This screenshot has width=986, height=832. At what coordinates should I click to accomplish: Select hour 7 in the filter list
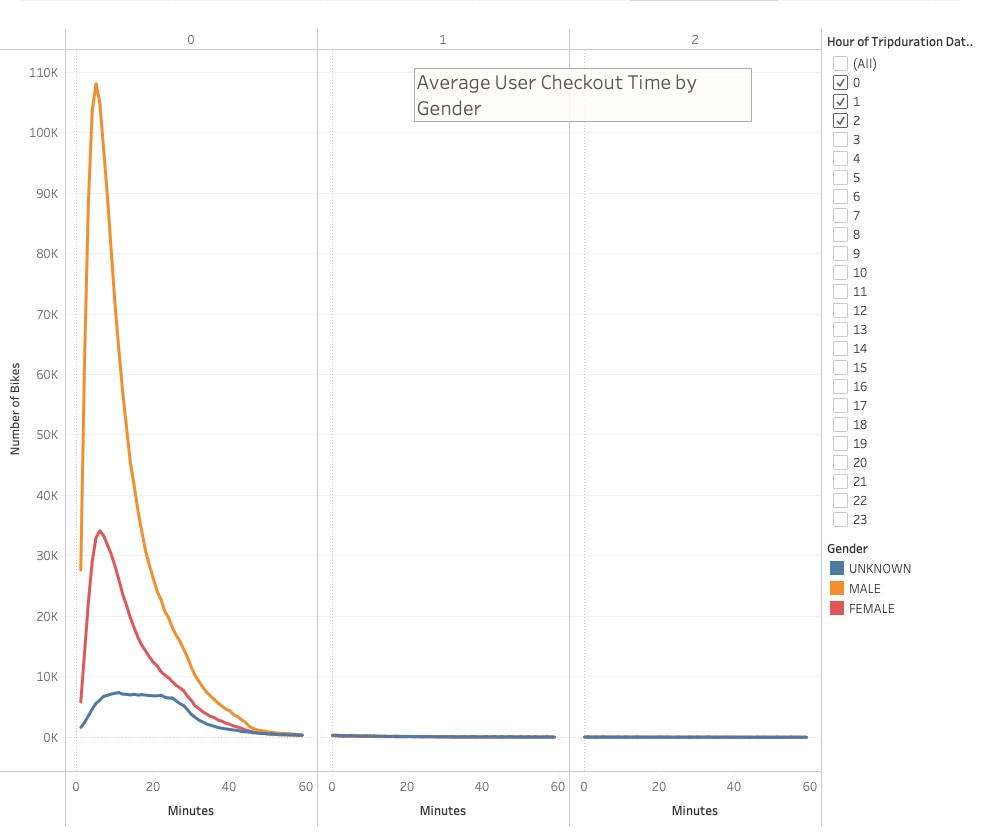pos(840,216)
